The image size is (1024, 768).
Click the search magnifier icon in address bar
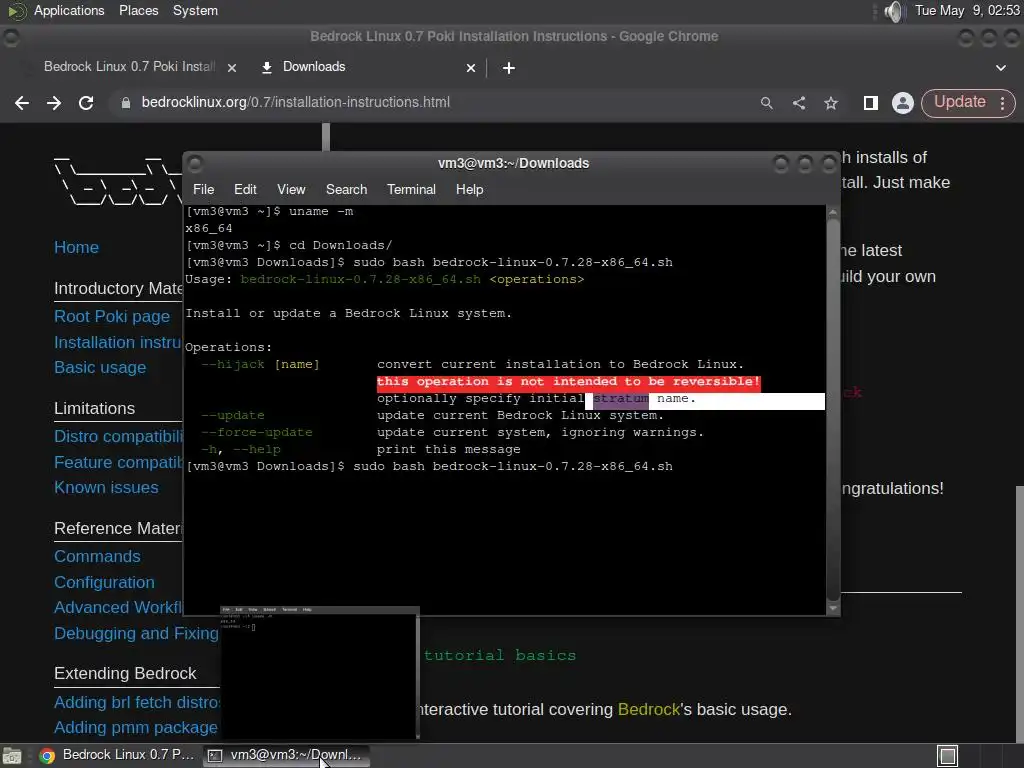point(767,103)
